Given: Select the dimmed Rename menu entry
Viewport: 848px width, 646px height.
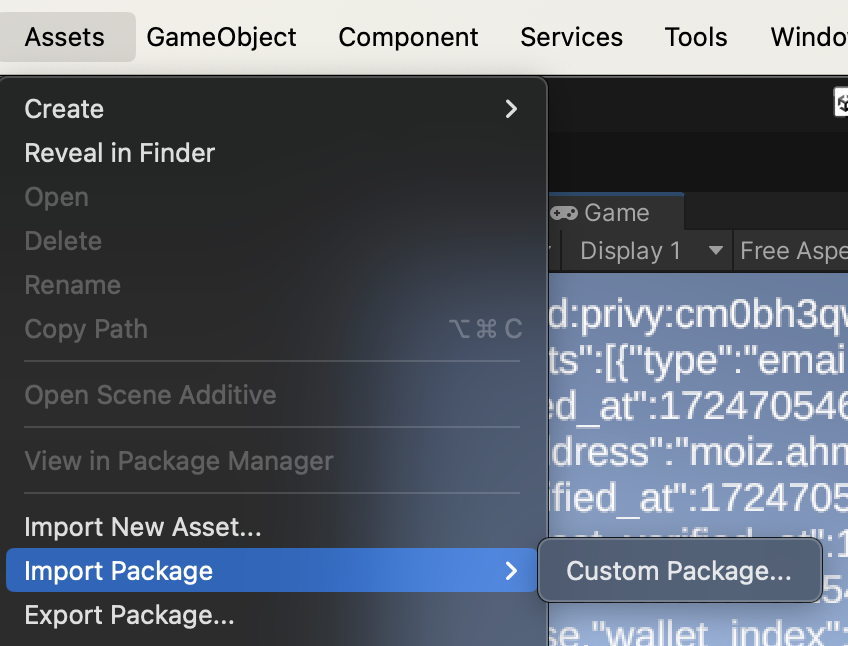Looking at the screenshot, I should pos(271,285).
